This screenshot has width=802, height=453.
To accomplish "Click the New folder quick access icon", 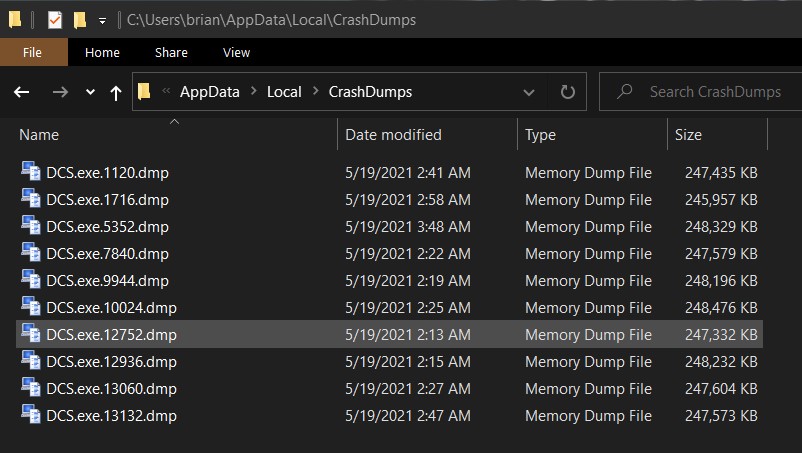I will click(x=80, y=20).
